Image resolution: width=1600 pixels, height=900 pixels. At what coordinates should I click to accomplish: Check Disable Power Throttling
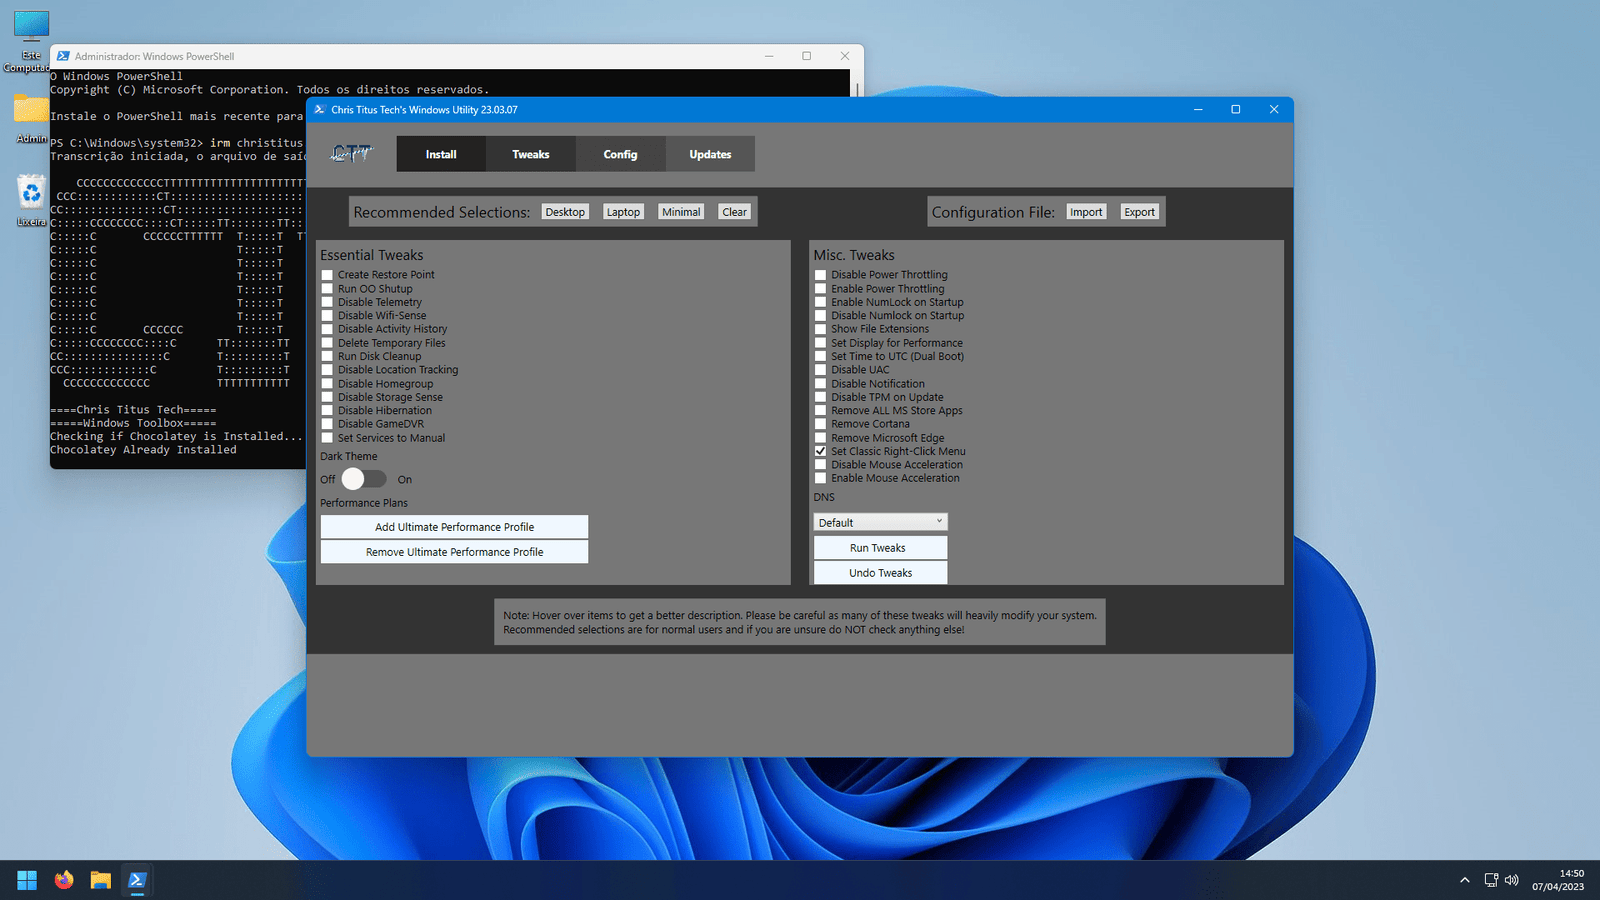click(821, 275)
